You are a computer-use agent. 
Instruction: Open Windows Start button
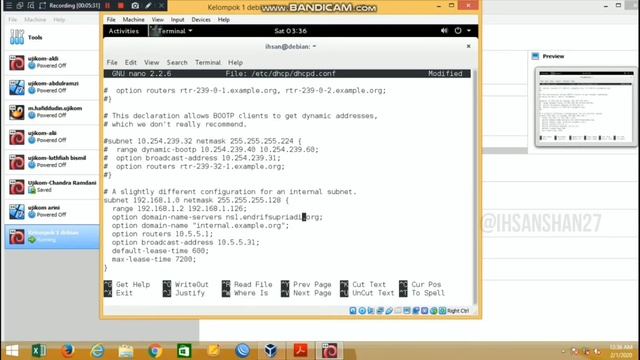12,351
